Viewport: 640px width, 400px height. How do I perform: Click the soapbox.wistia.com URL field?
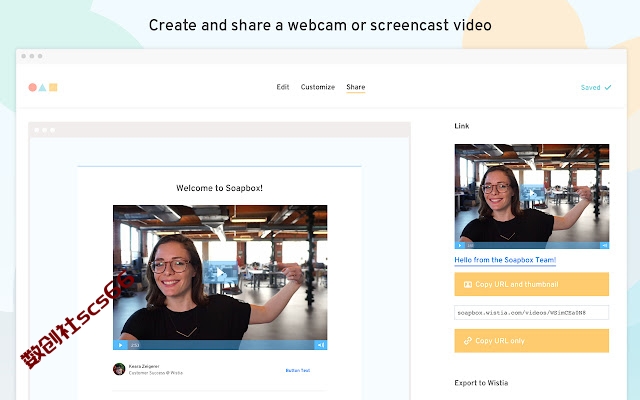(x=532, y=313)
